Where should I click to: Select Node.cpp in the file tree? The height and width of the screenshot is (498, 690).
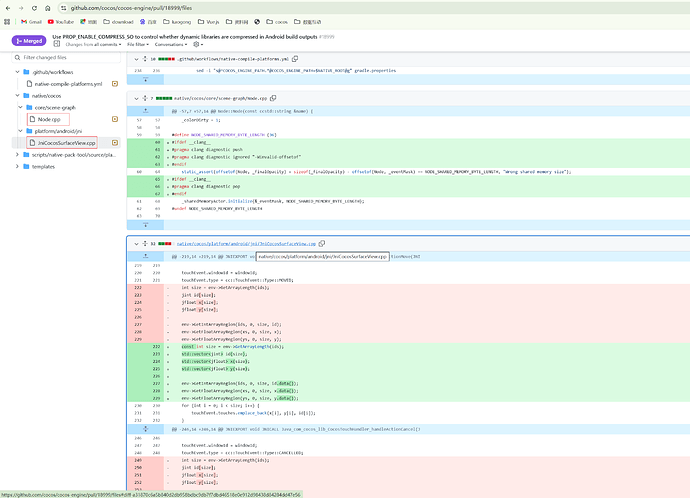pyautogui.click(x=48, y=119)
